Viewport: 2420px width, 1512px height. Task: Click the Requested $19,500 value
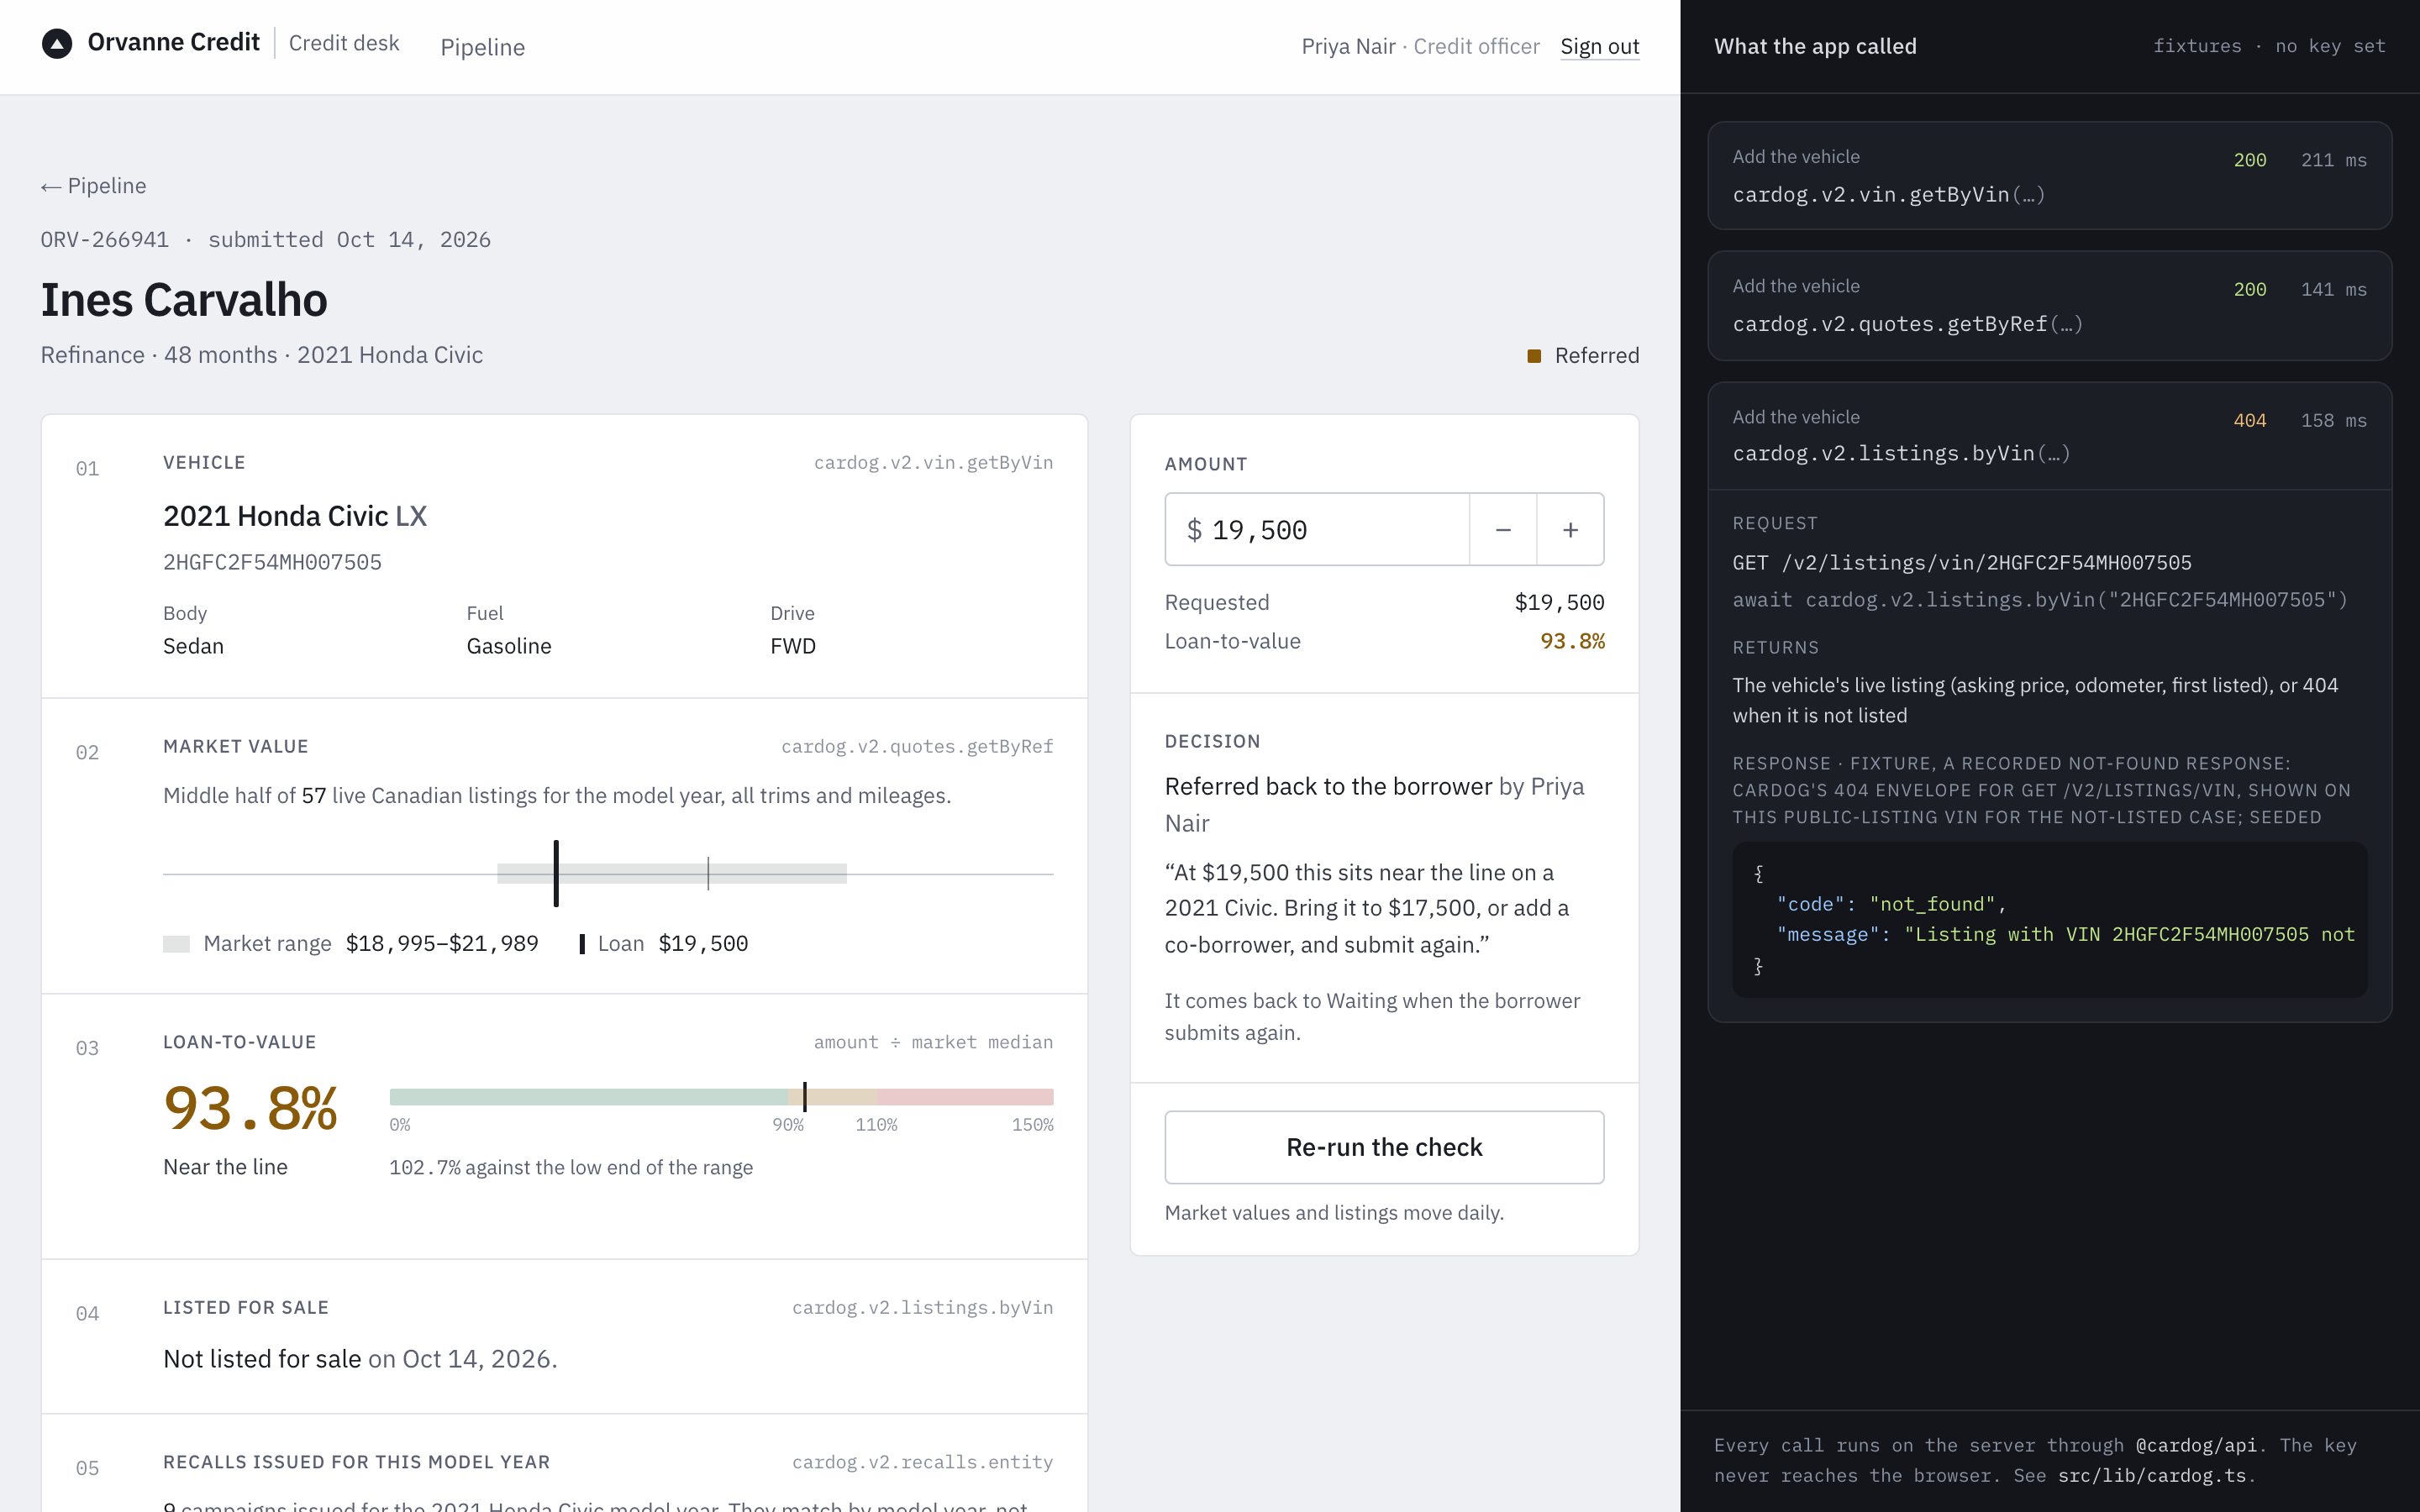pyautogui.click(x=1559, y=602)
